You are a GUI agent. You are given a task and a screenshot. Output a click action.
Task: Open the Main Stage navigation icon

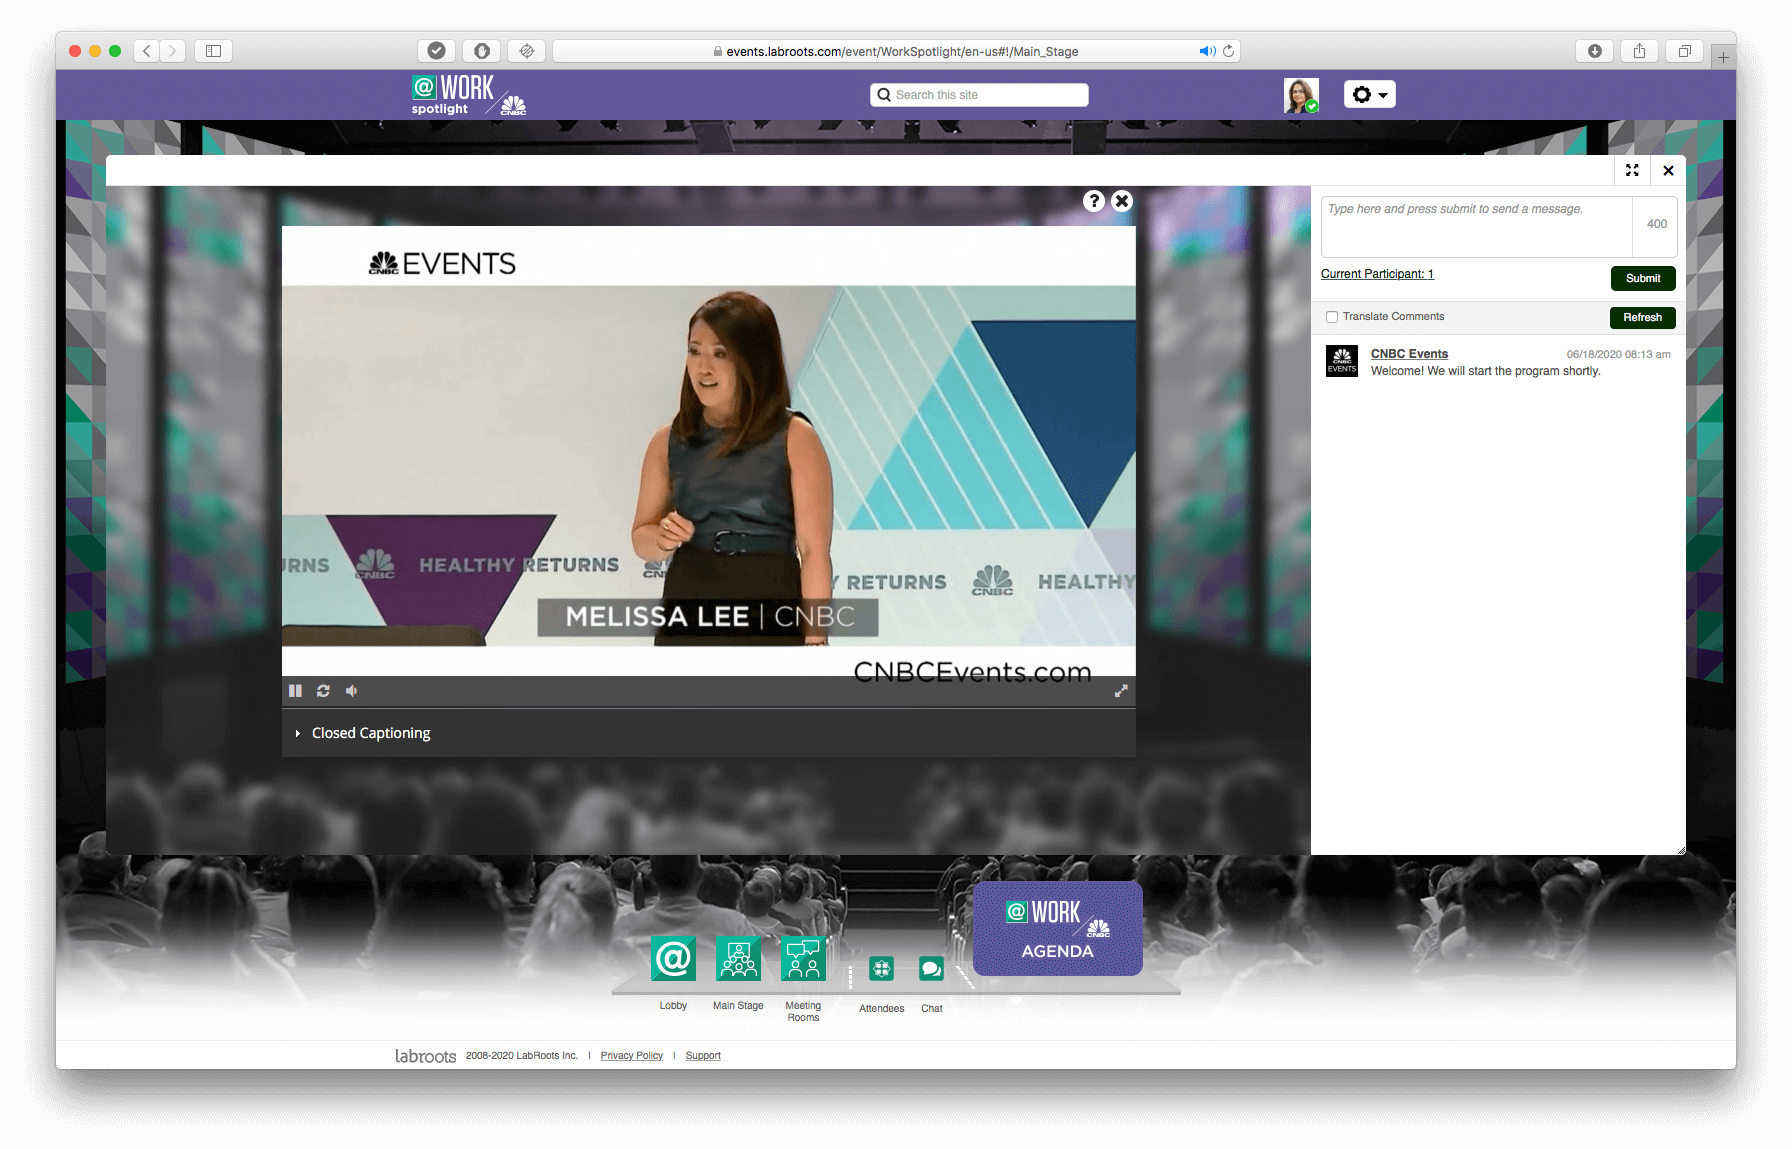[738, 959]
